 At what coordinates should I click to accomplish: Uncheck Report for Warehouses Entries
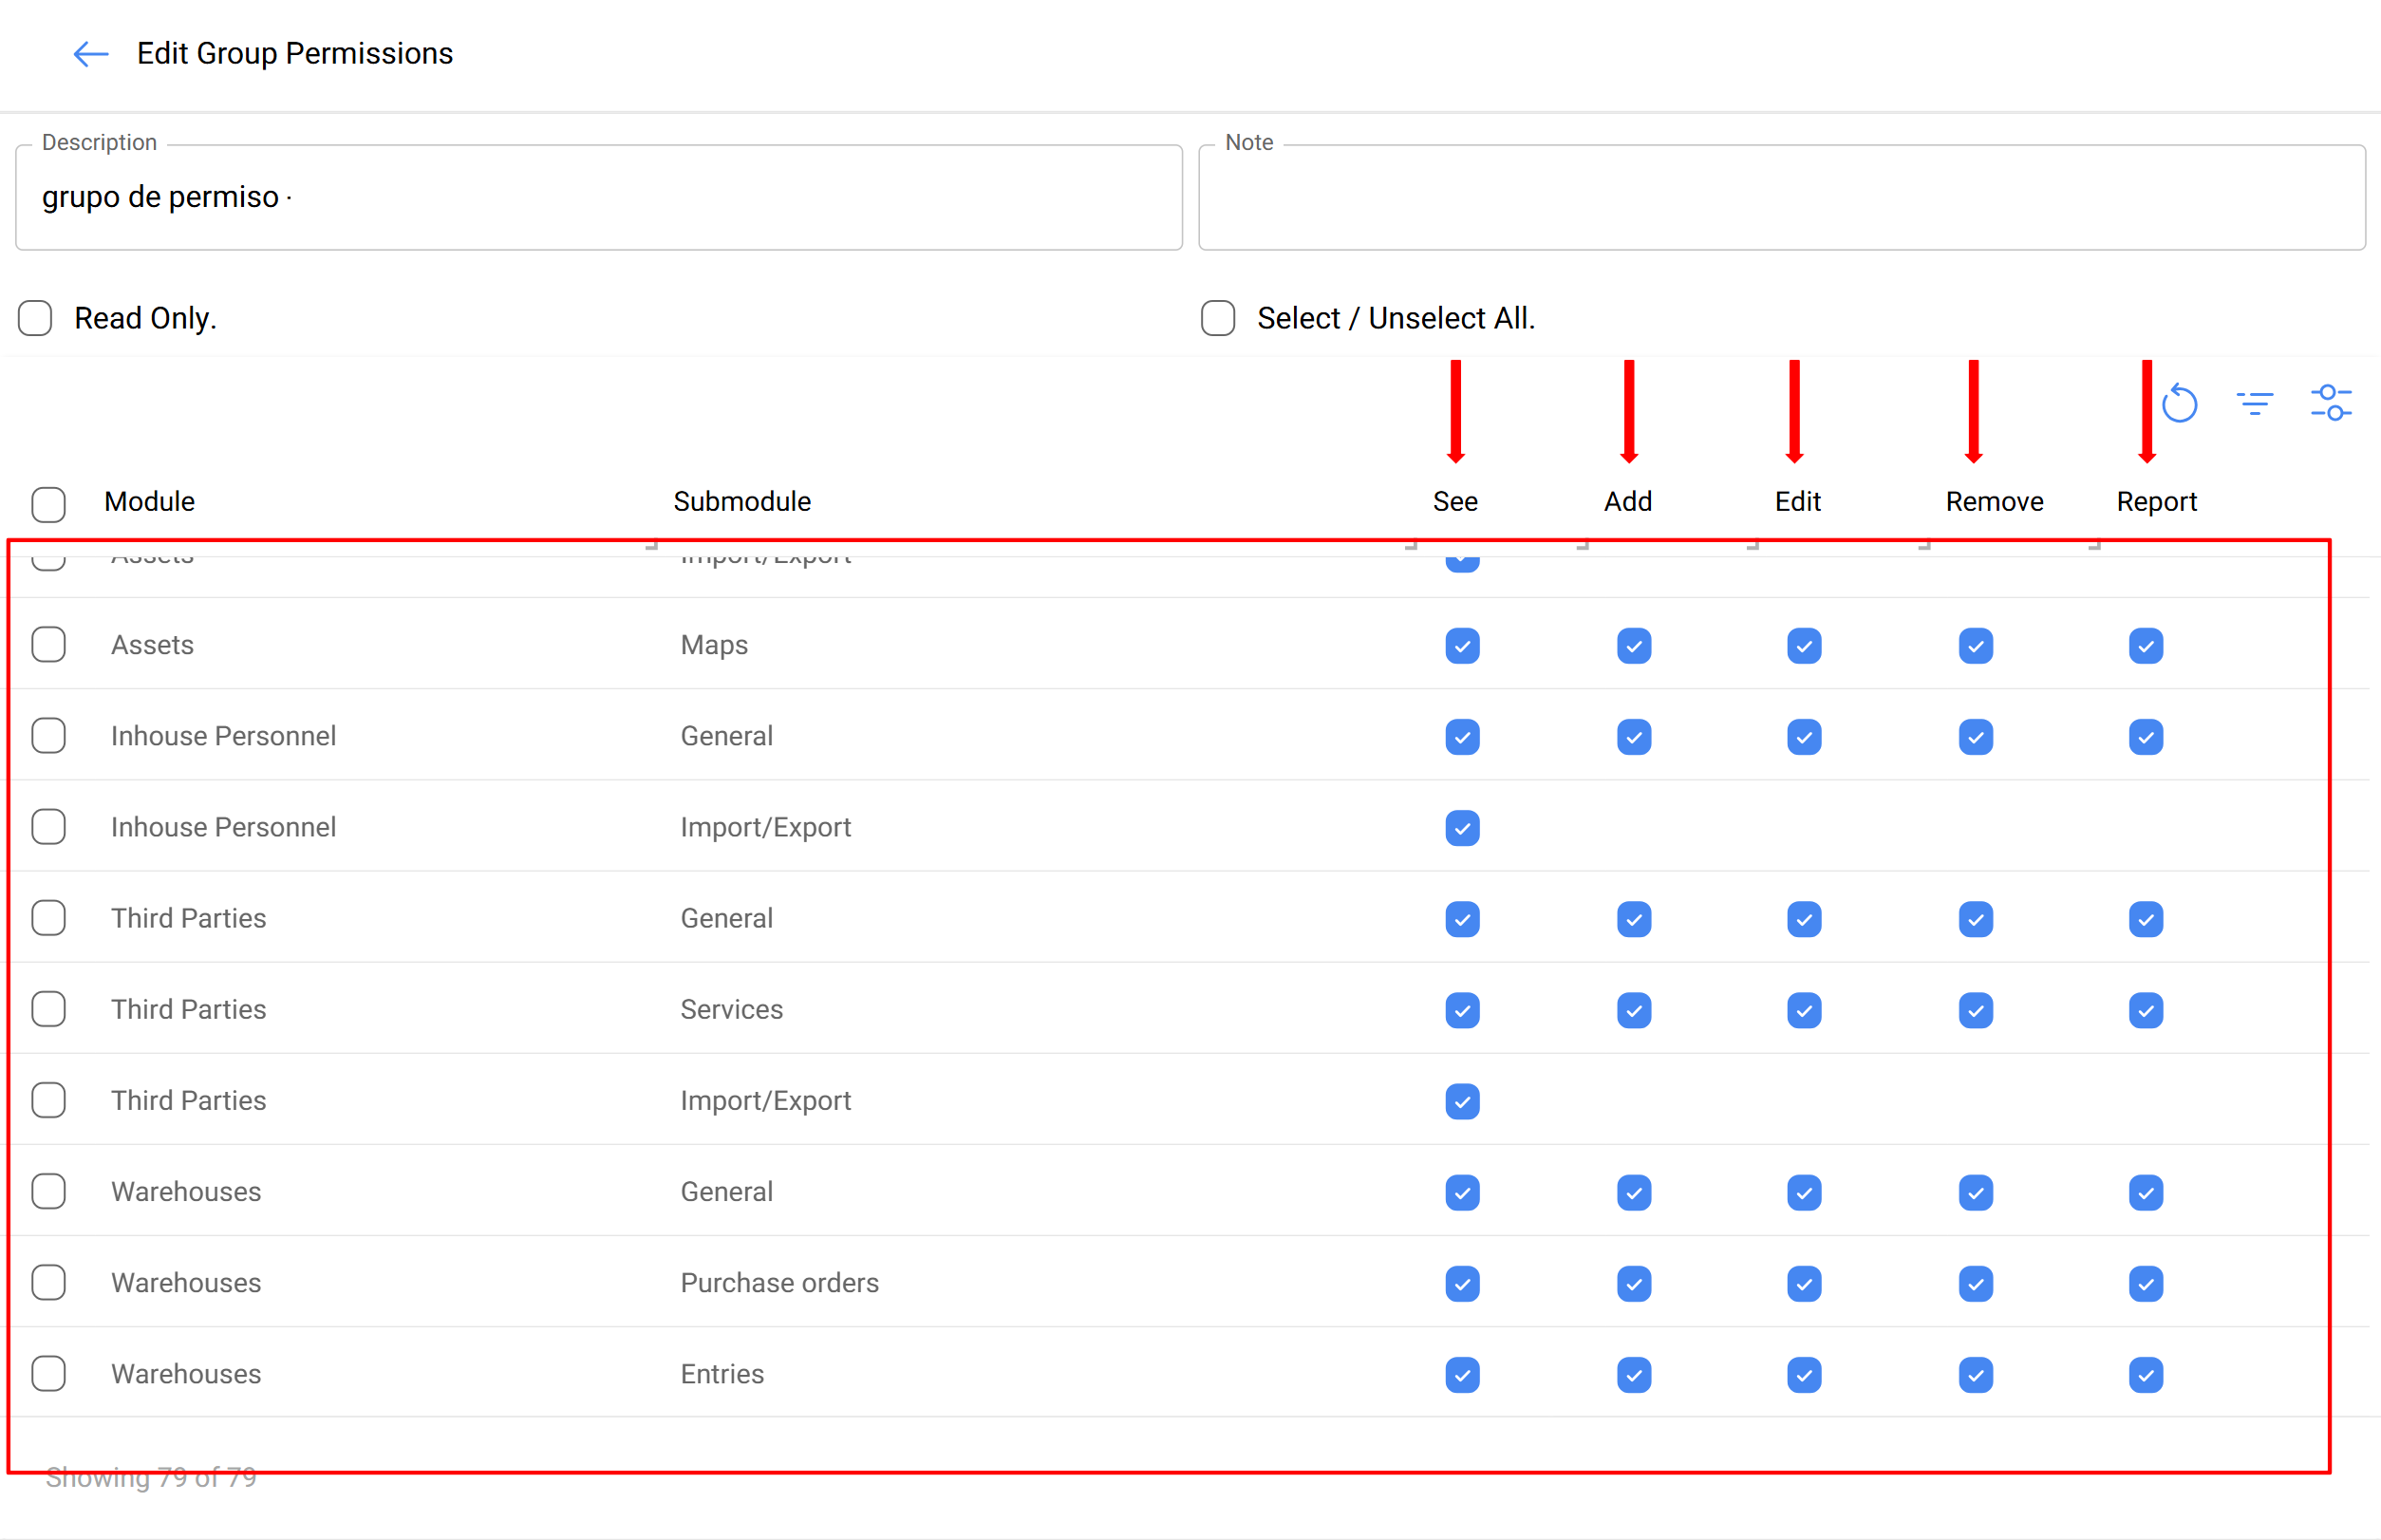[x=2146, y=1375]
